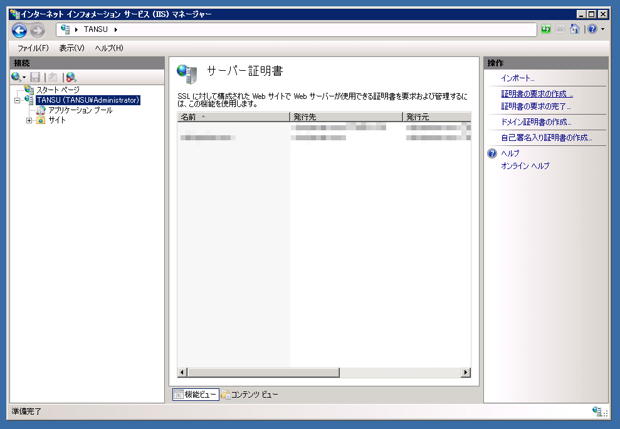This screenshot has width=620, height=429.
Task: Click the アプリケーション プール icon
Action: [x=41, y=110]
